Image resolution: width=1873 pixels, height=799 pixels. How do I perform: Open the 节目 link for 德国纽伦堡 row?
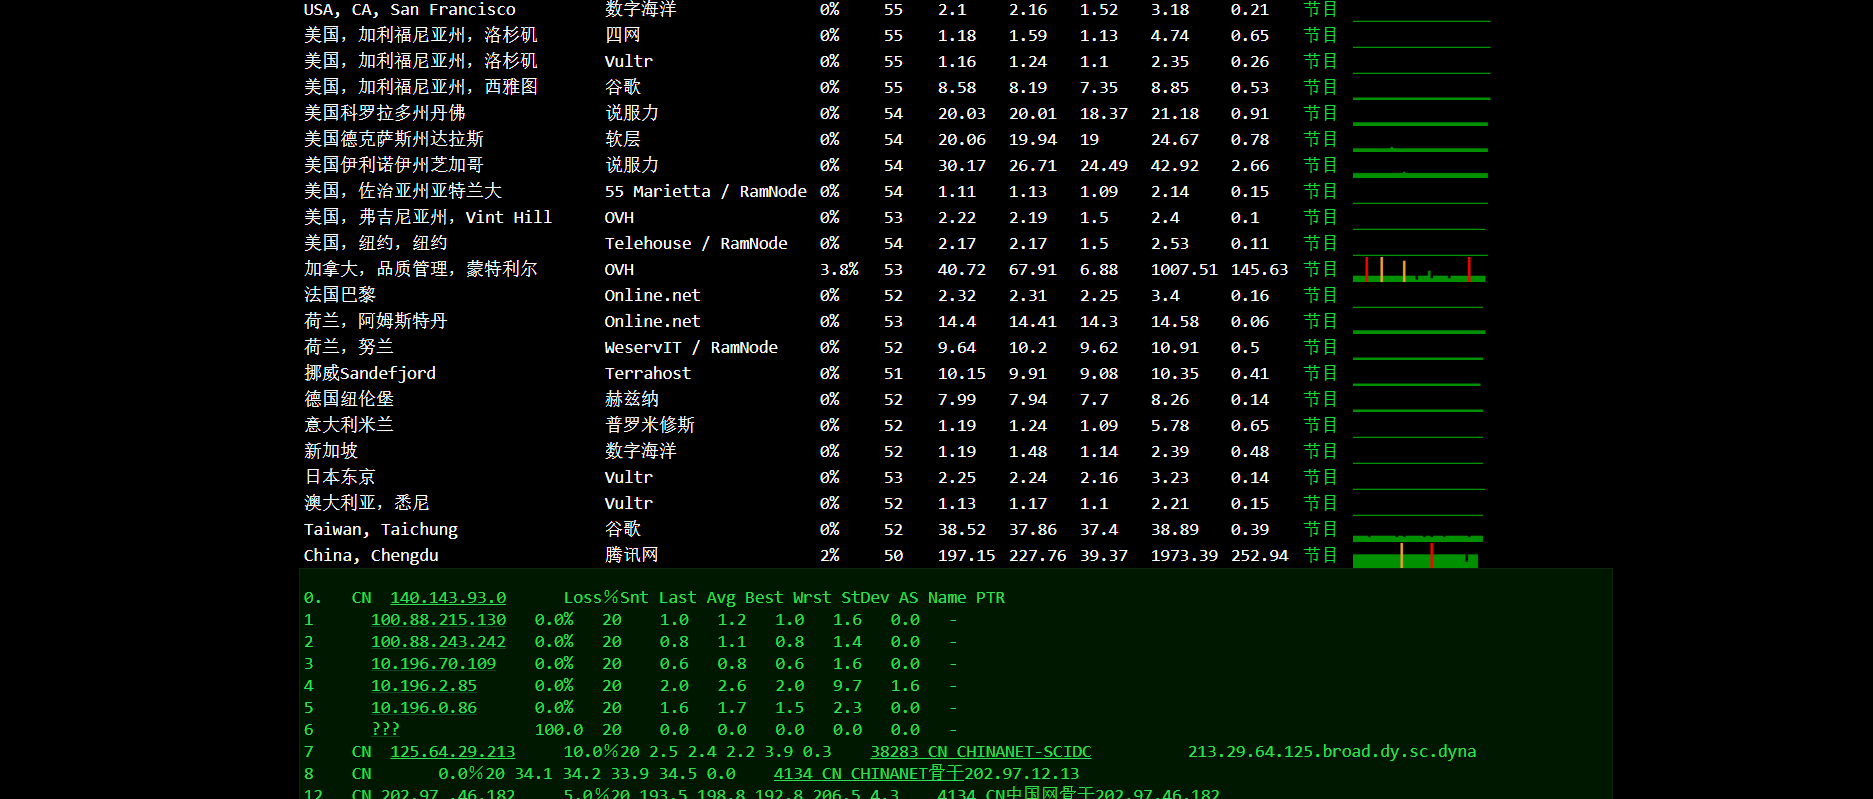pos(1320,399)
